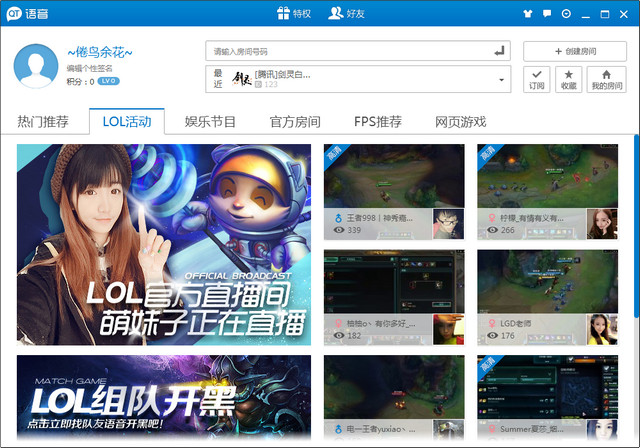This screenshot has width=640, height=448.
Task: Open the LOL官方直播间 banner
Action: 164,244
